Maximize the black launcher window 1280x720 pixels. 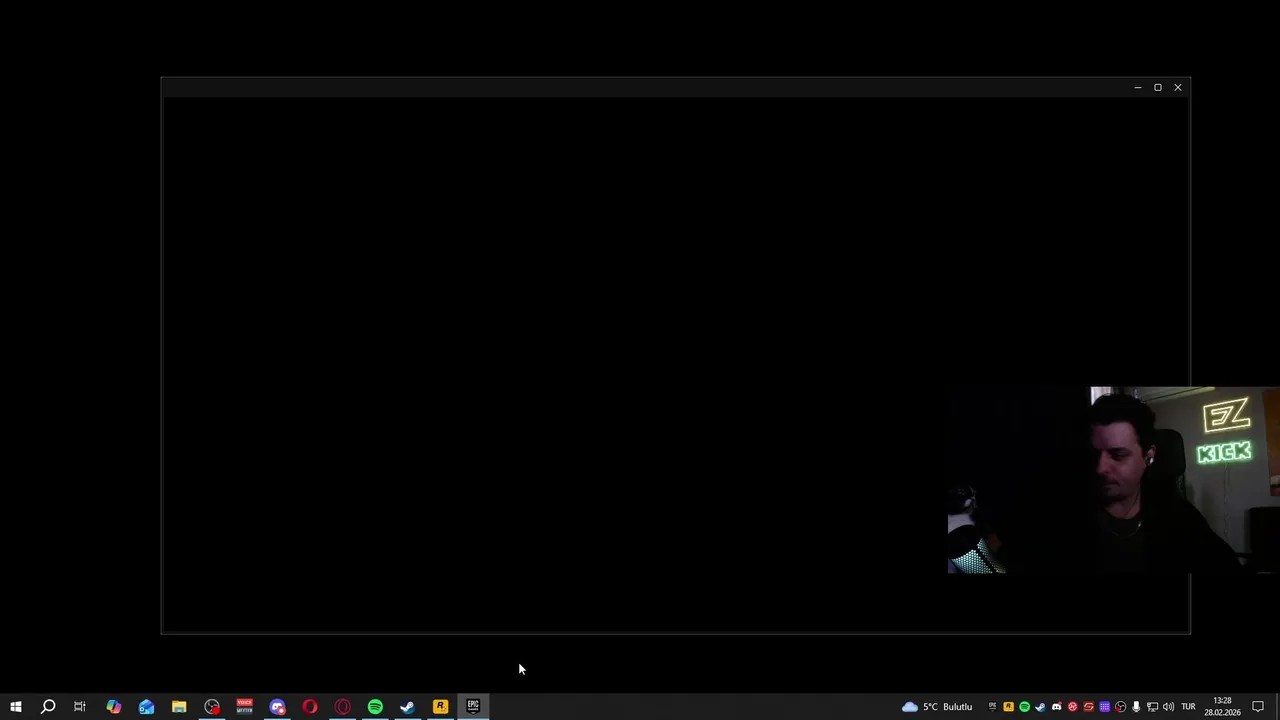1158,88
